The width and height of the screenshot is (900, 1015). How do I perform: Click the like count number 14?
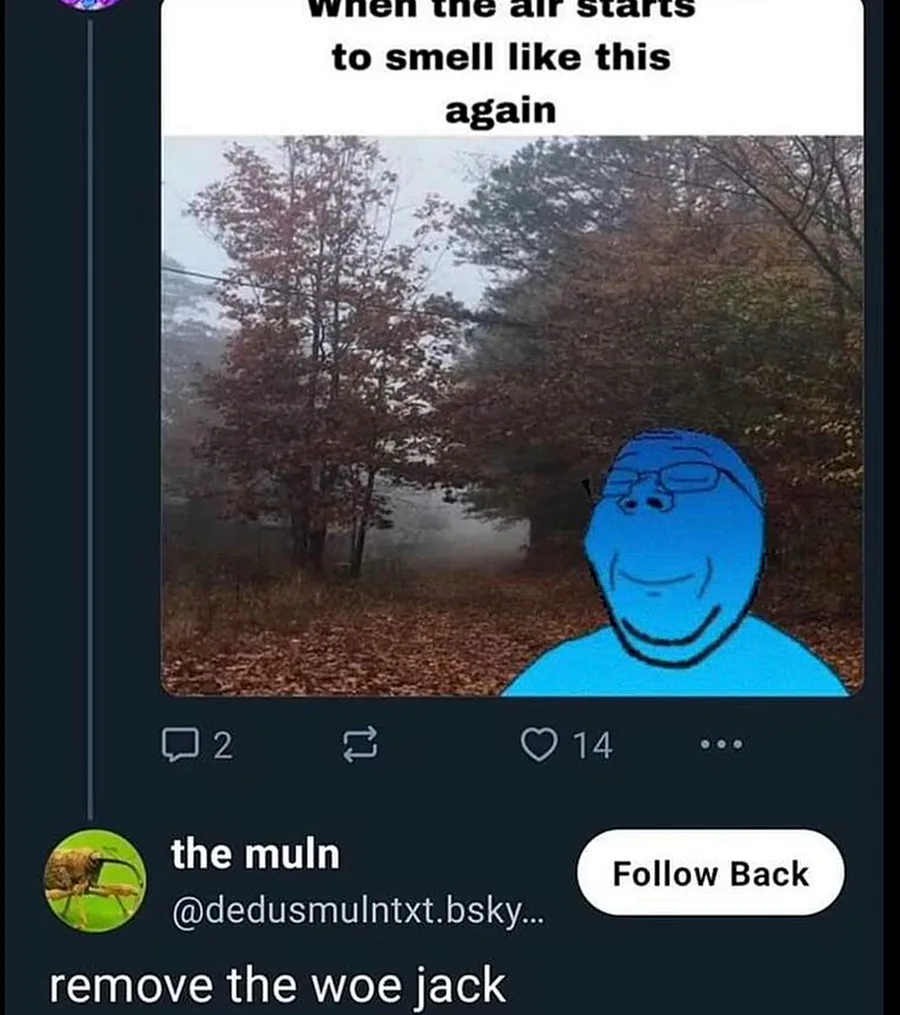(594, 745)
